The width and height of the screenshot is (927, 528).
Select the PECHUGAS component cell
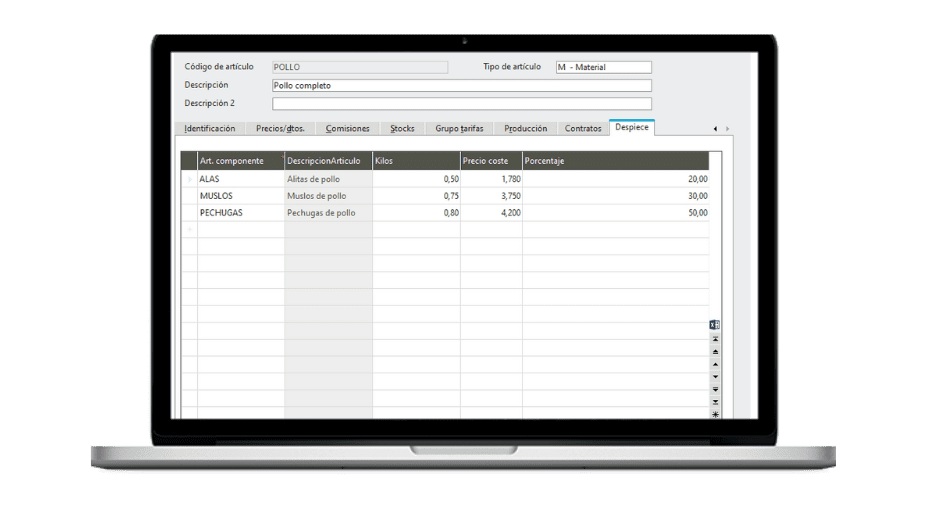(x=241, y=213)
